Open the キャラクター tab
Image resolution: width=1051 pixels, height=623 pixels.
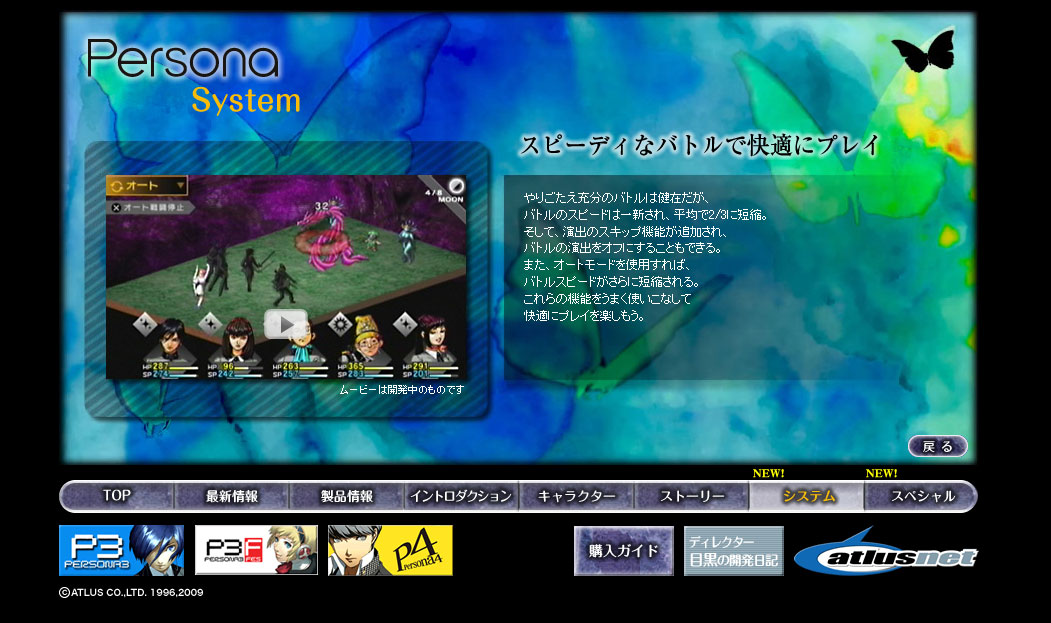[x=576, y=496]
